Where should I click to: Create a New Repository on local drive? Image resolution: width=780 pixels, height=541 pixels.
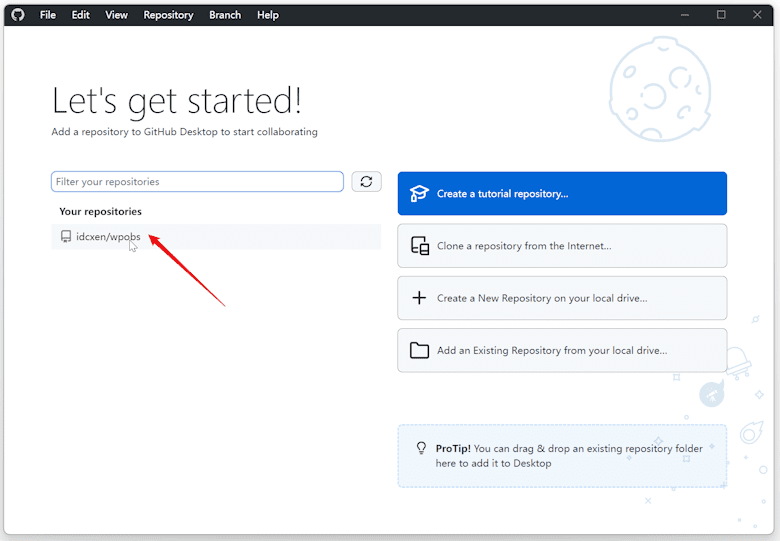coord(562,298)
